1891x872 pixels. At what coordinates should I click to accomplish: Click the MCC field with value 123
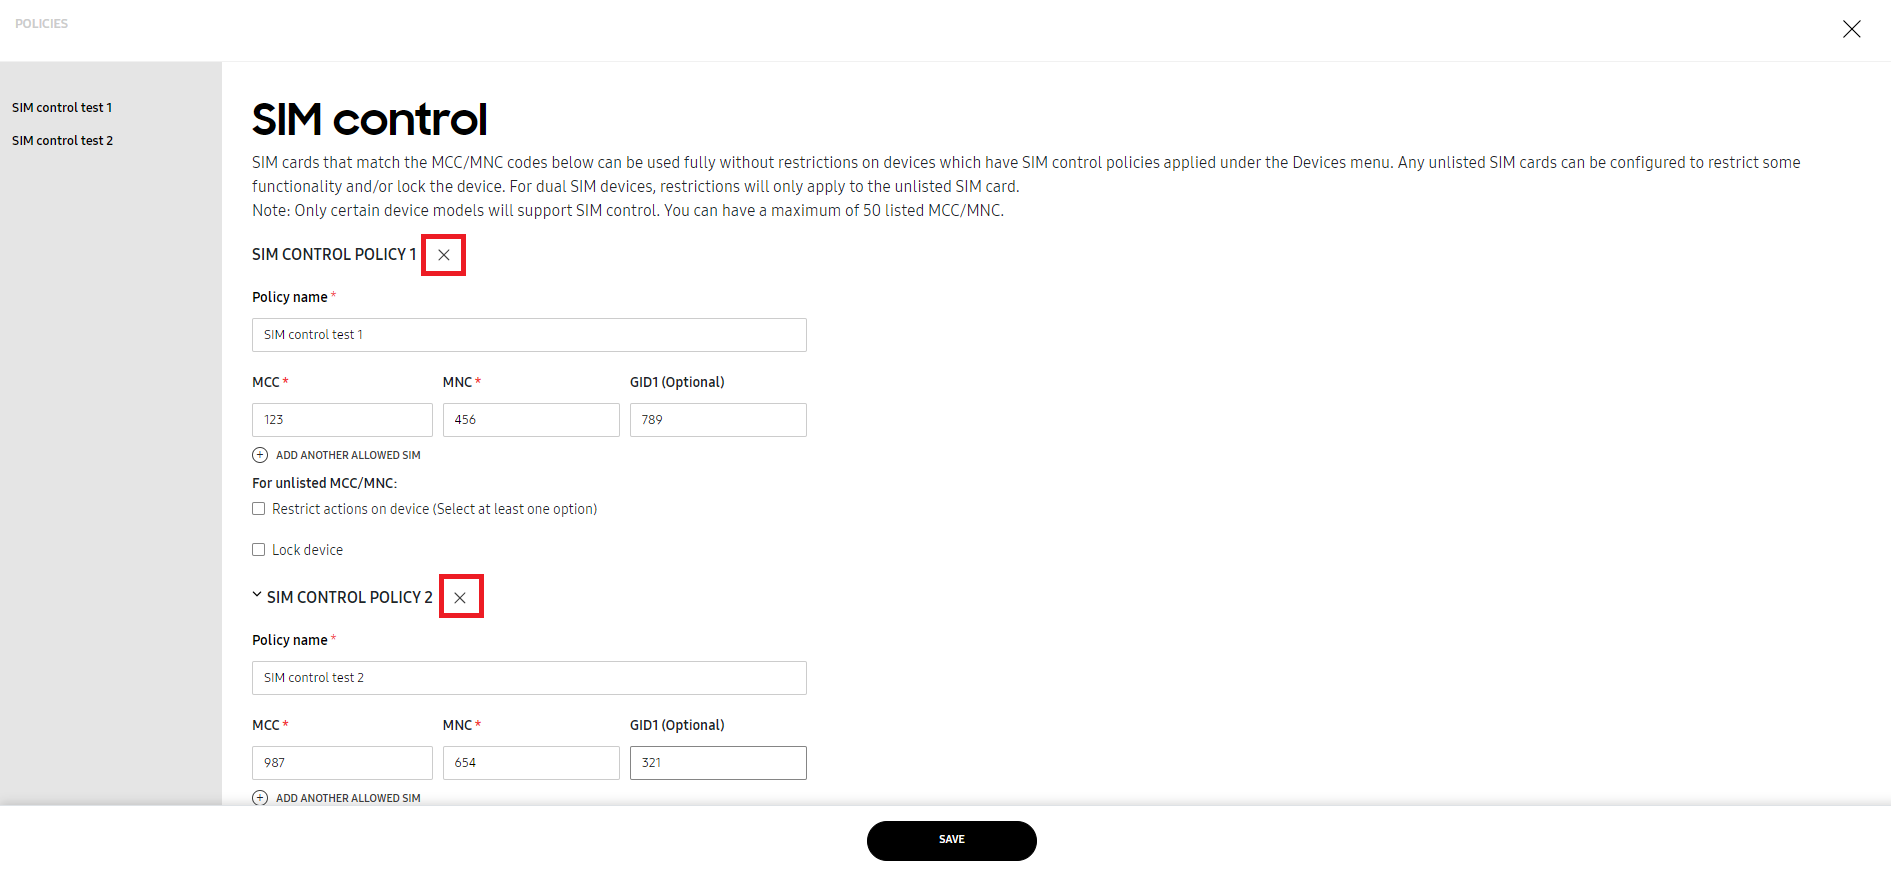point(342,420)
